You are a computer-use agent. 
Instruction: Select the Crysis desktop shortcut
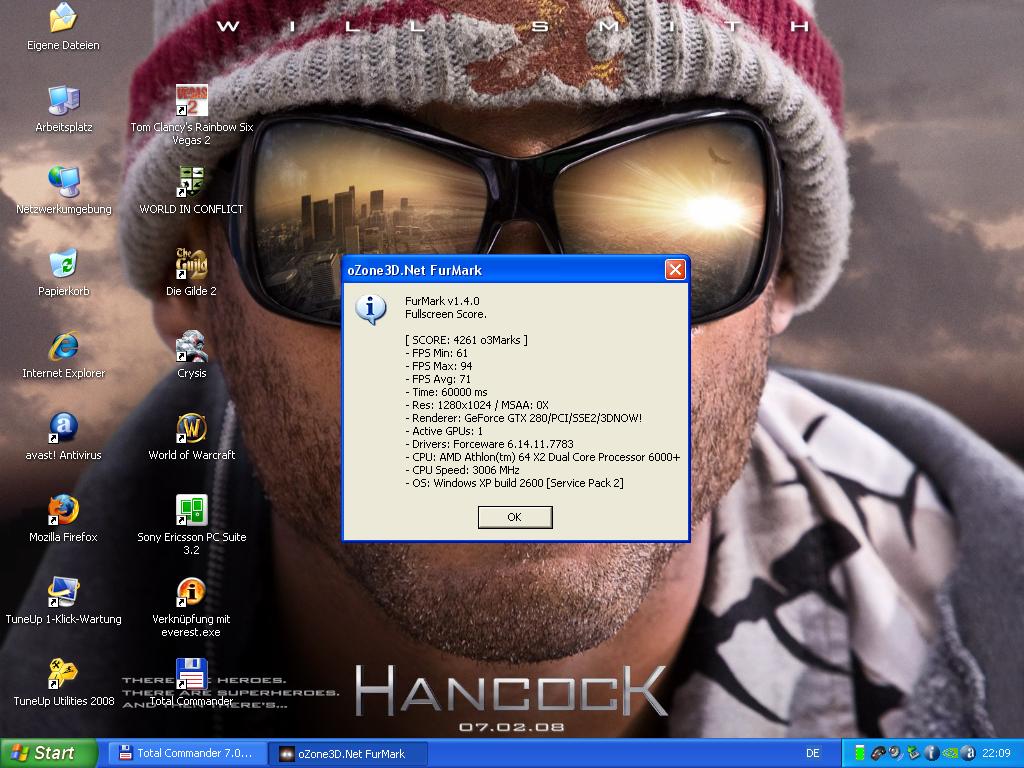tap(191, 355)
